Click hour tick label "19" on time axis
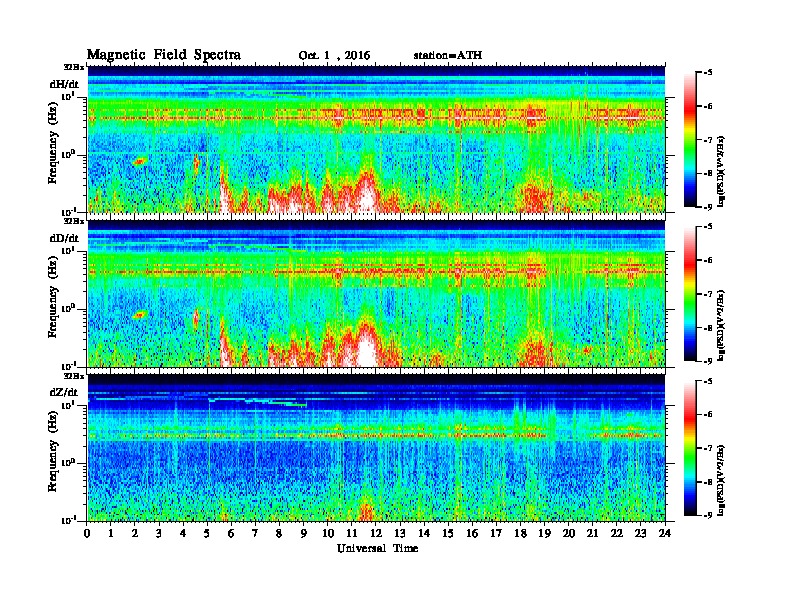 (544, 534)
